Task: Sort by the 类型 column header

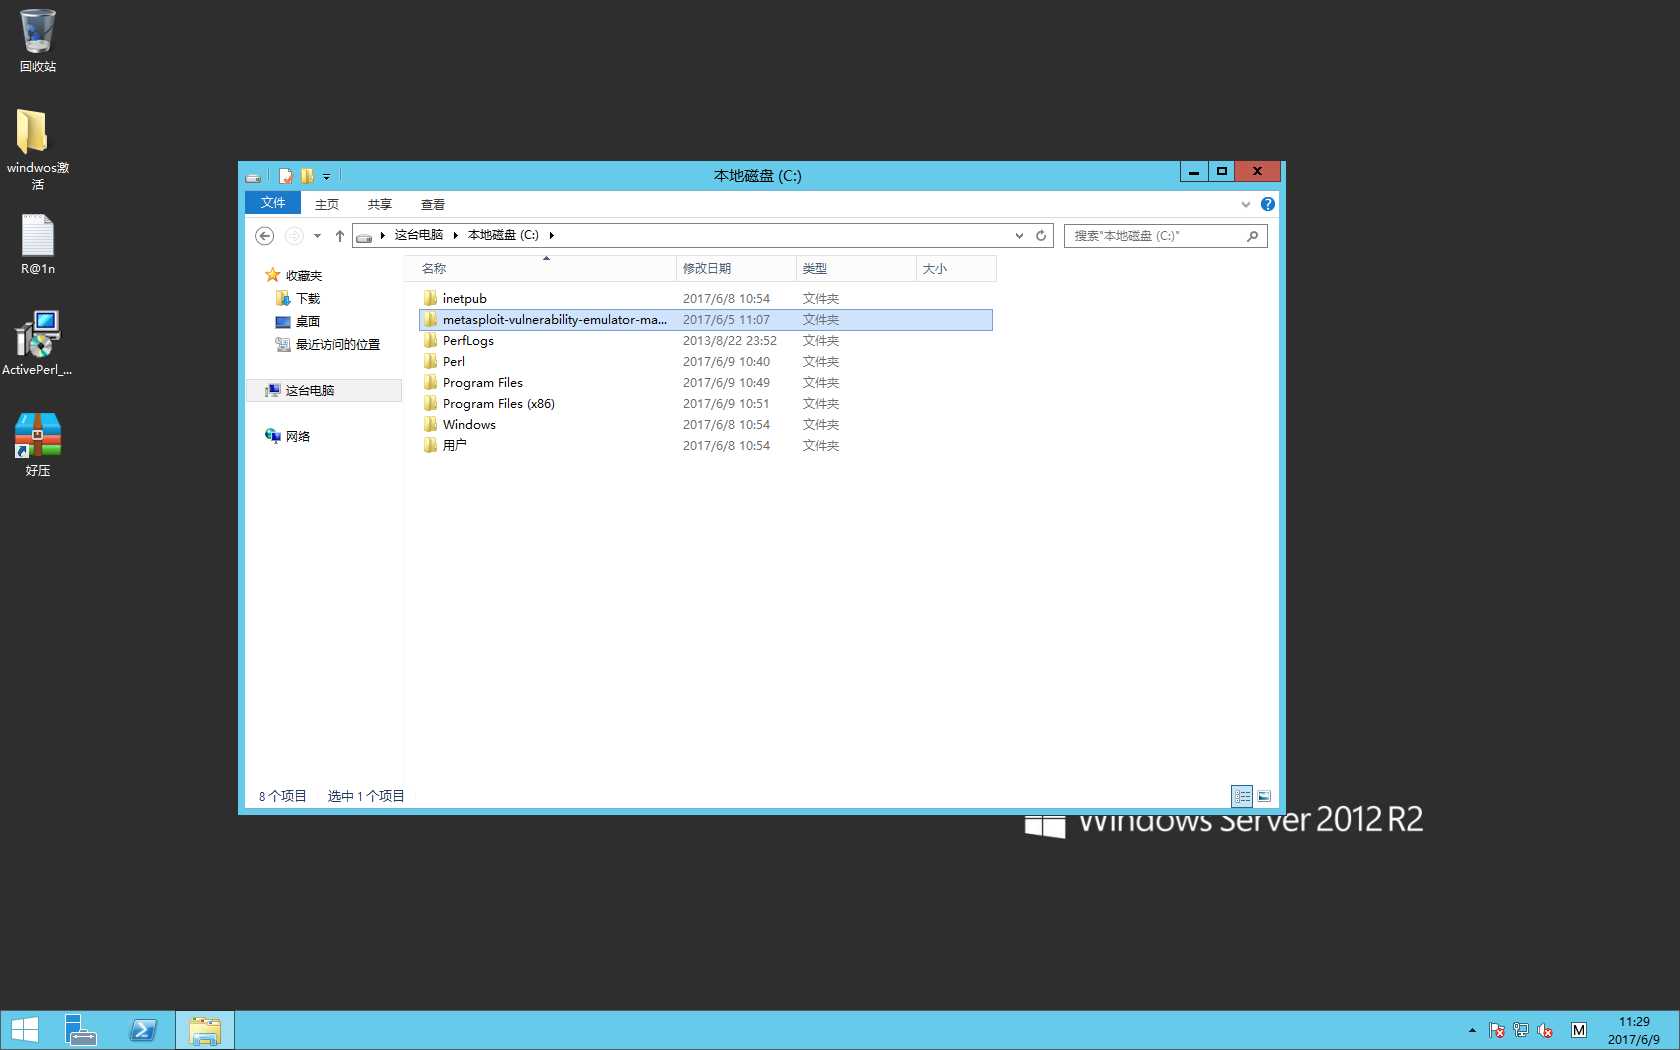Action: pyautogui.click(x=856, y=268)
